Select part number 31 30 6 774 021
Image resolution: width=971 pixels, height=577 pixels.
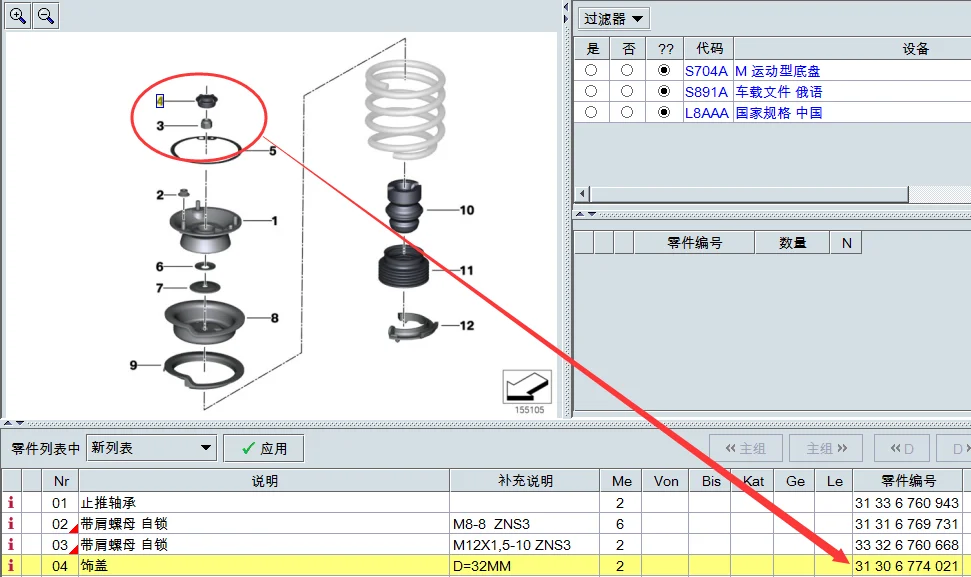[907, 566]
